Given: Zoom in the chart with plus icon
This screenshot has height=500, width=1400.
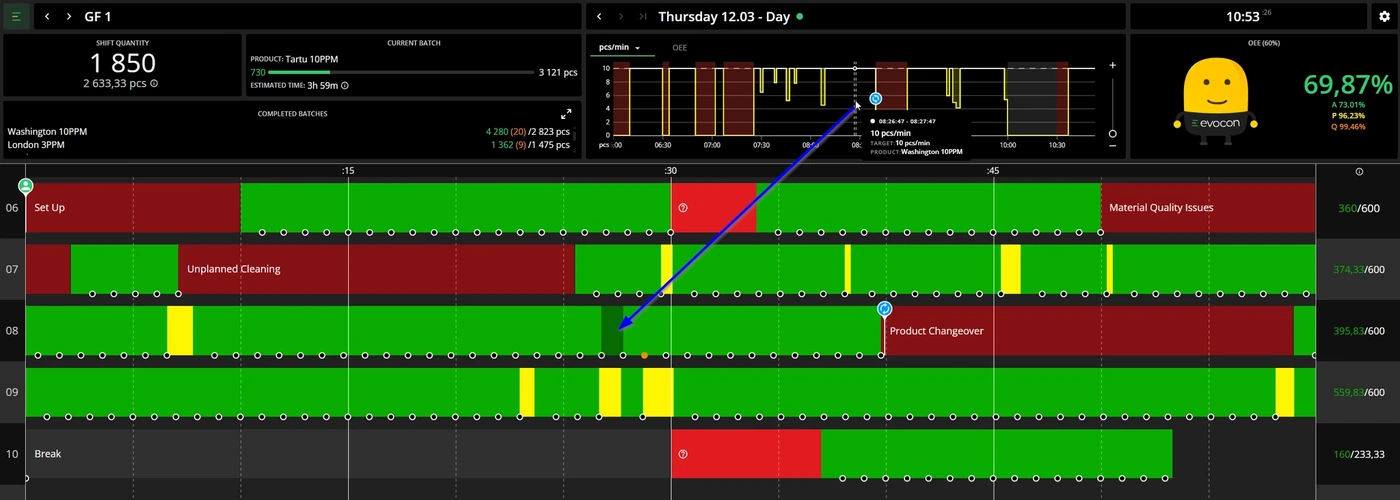Looking at the screenshot, I should tap(1113, 65).
